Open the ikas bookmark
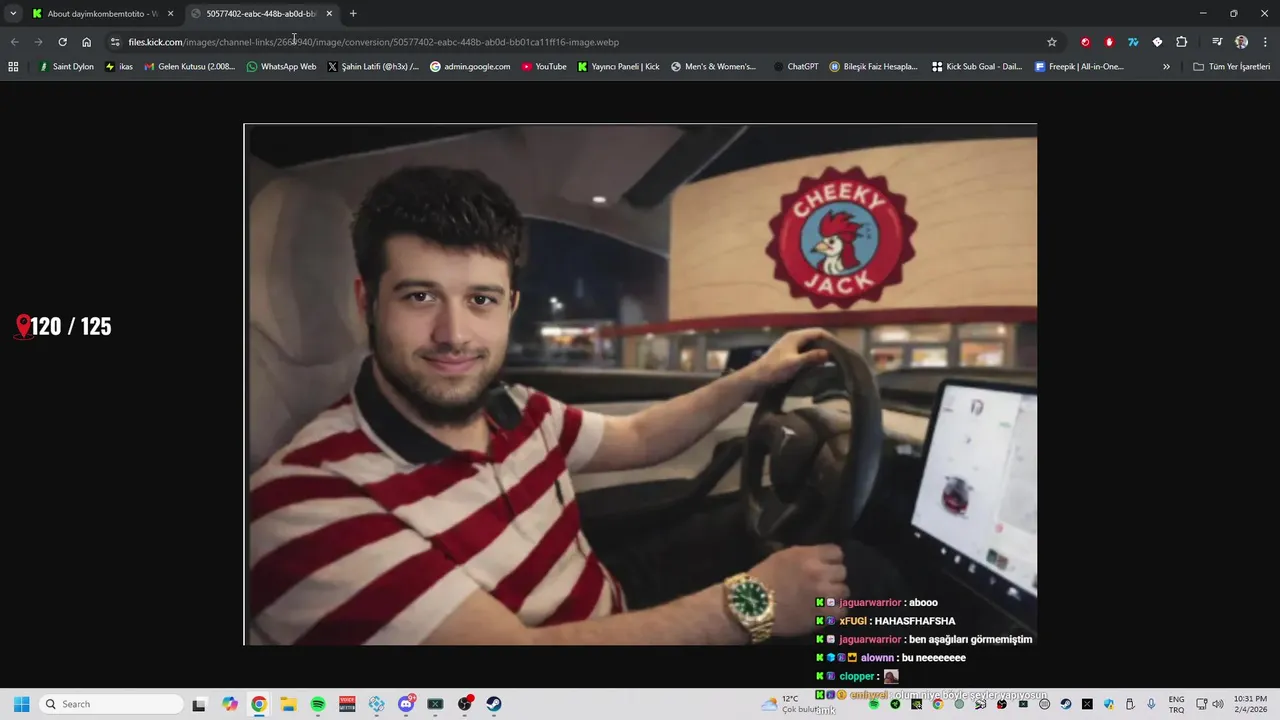 pyautogui.click(x=119, y=67)
